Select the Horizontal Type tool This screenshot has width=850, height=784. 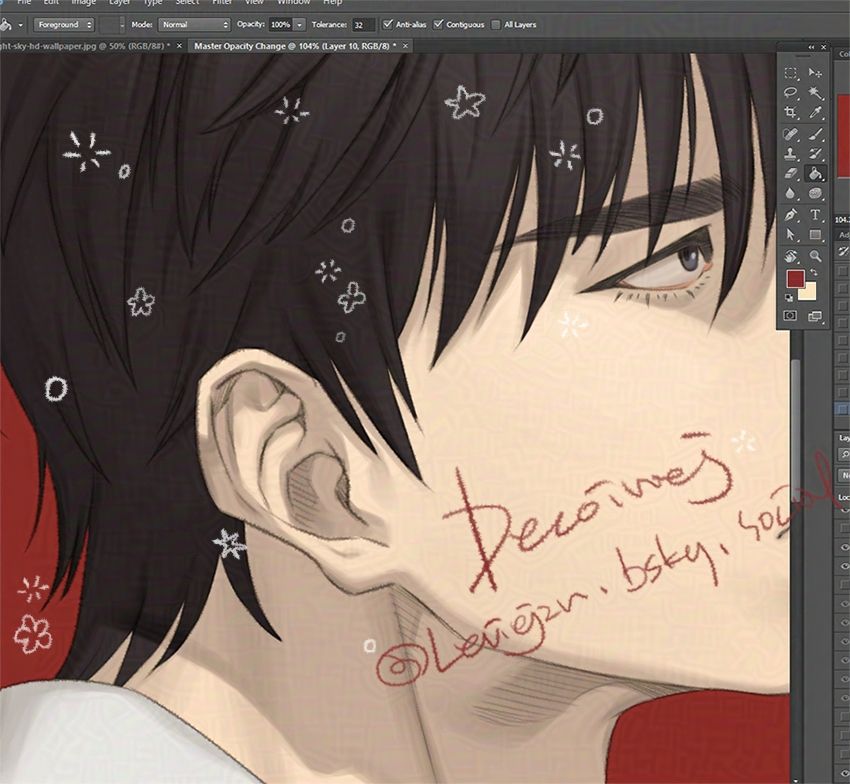point(815,215)
